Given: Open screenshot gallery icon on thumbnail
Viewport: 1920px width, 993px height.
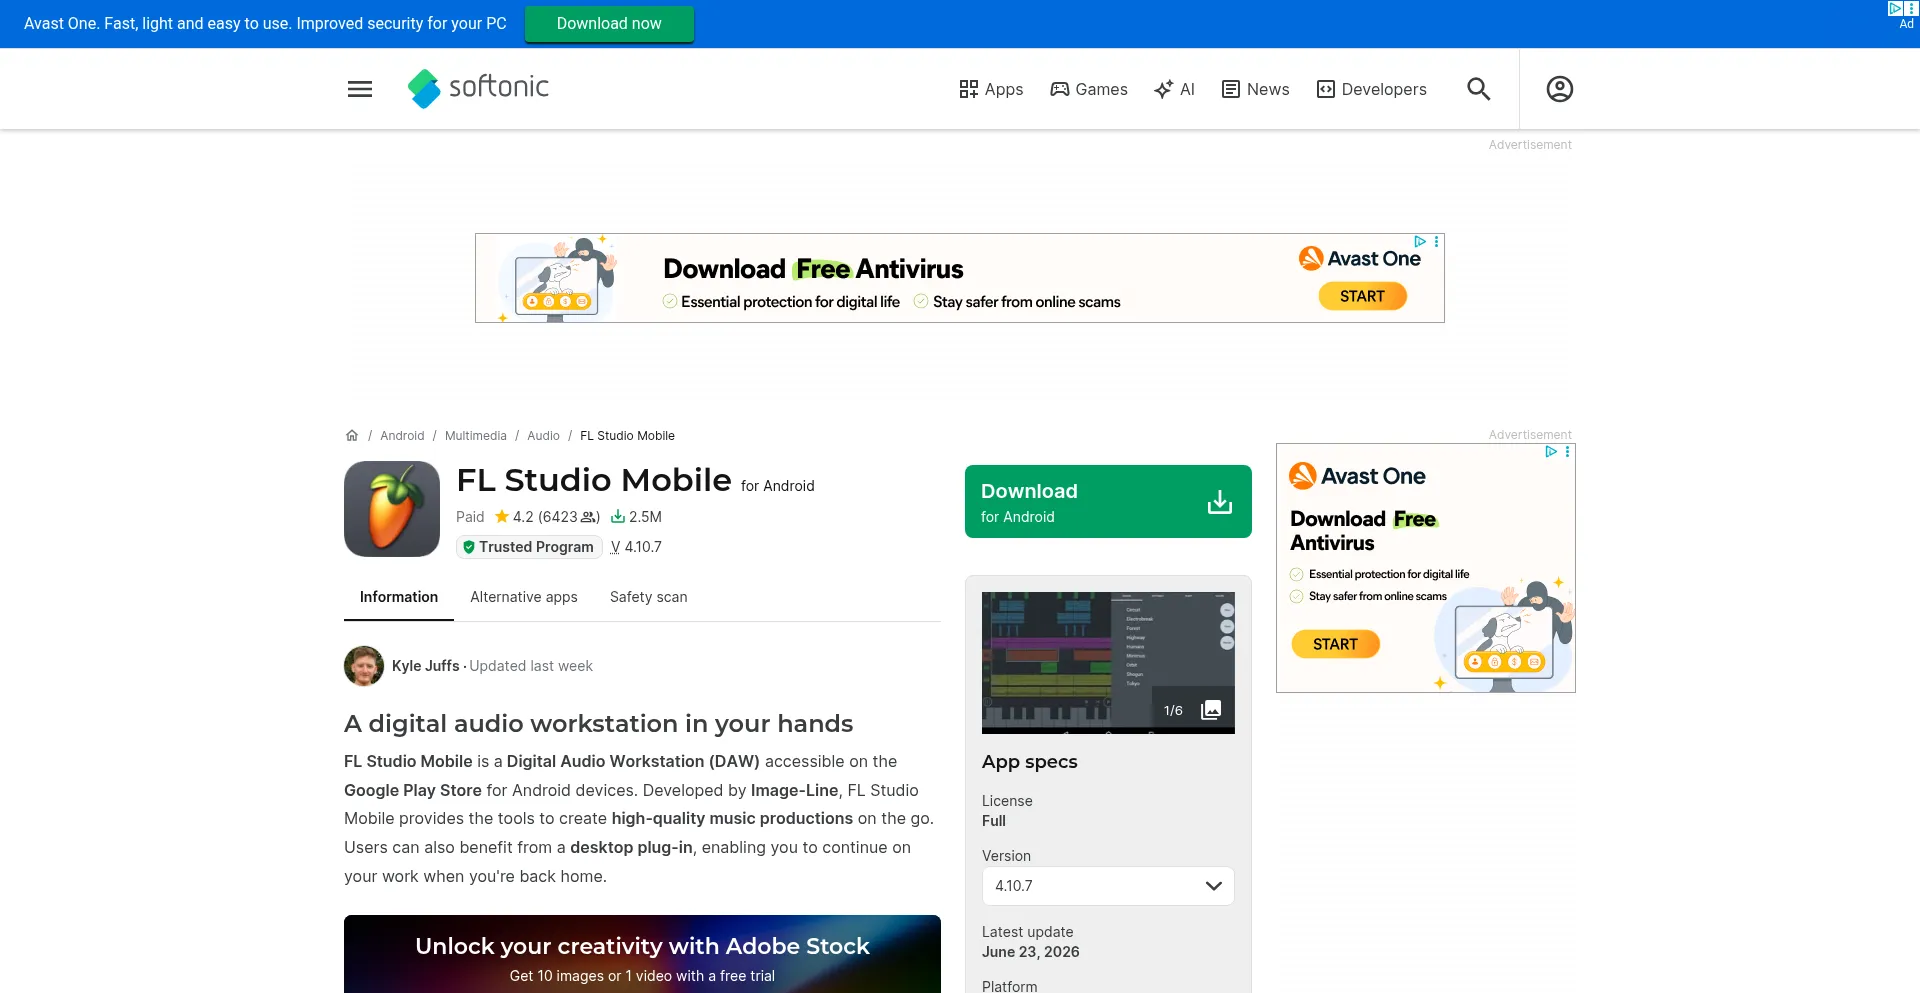Looking at the screenshot, I should tap(1211, 710).
